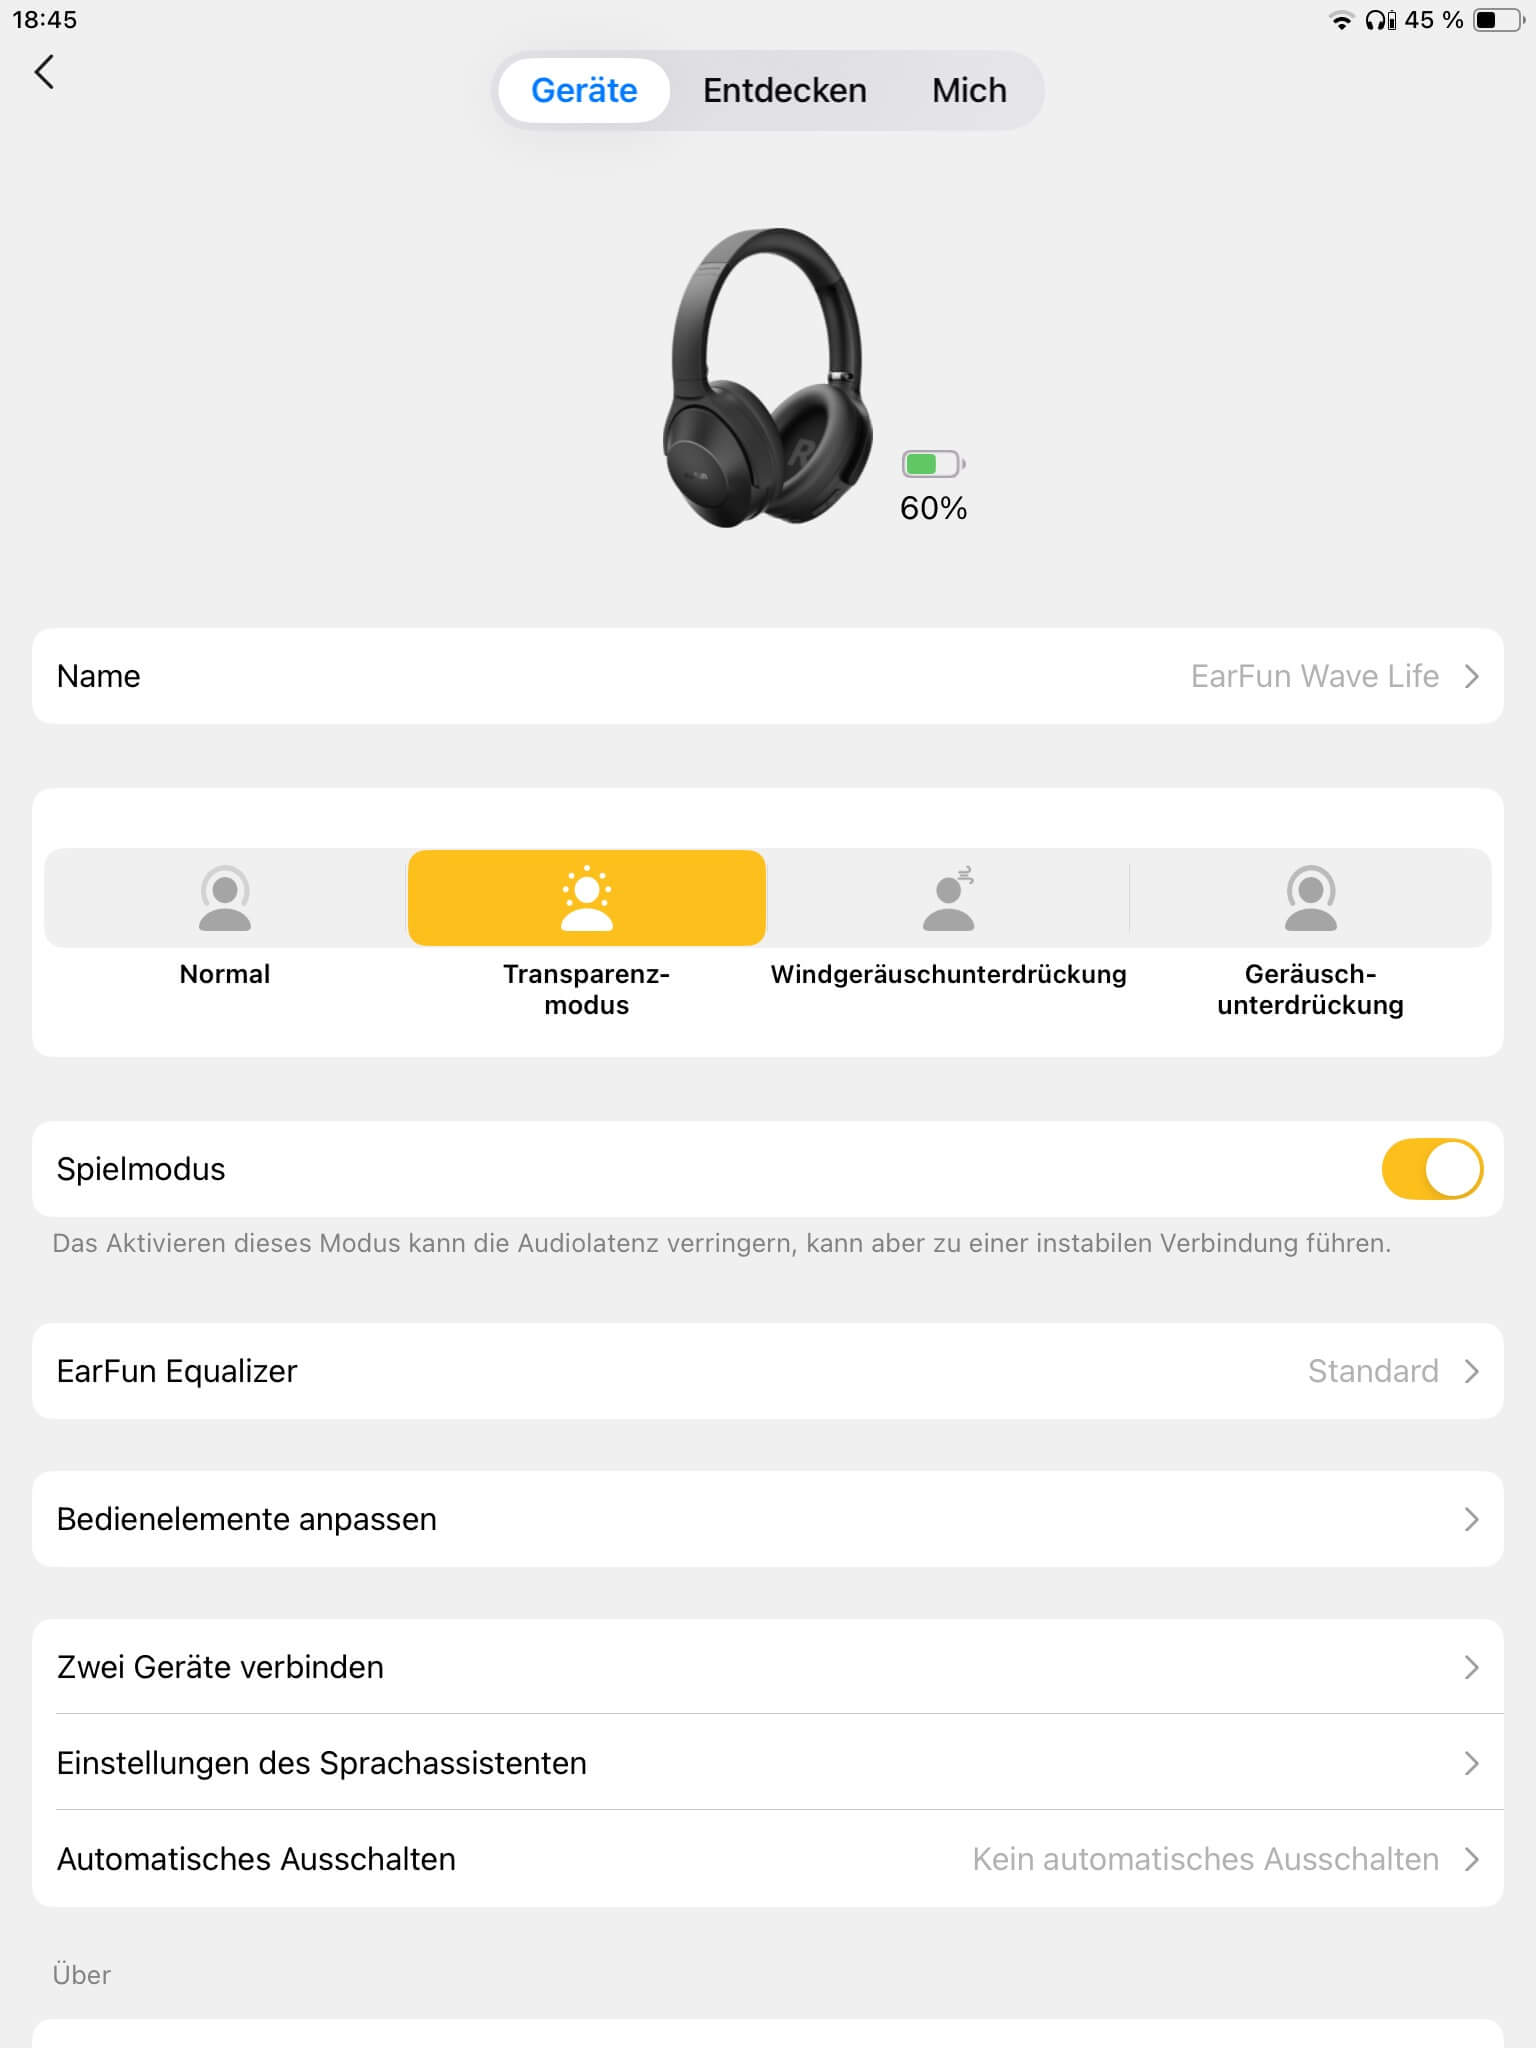Select the Geräuschunterdrückung mode icon
The width and height of the screenshot is (1536, 2048).
[x=1310, y=897]
